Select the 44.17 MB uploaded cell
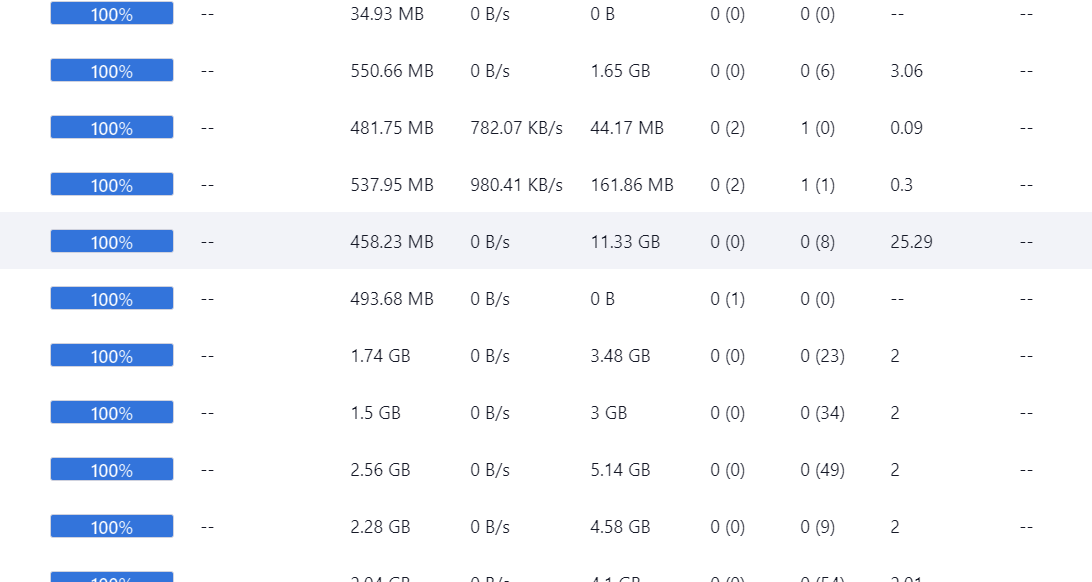Image resolution: width=1092 pixels, height=582 pixels. click(627, 128)
